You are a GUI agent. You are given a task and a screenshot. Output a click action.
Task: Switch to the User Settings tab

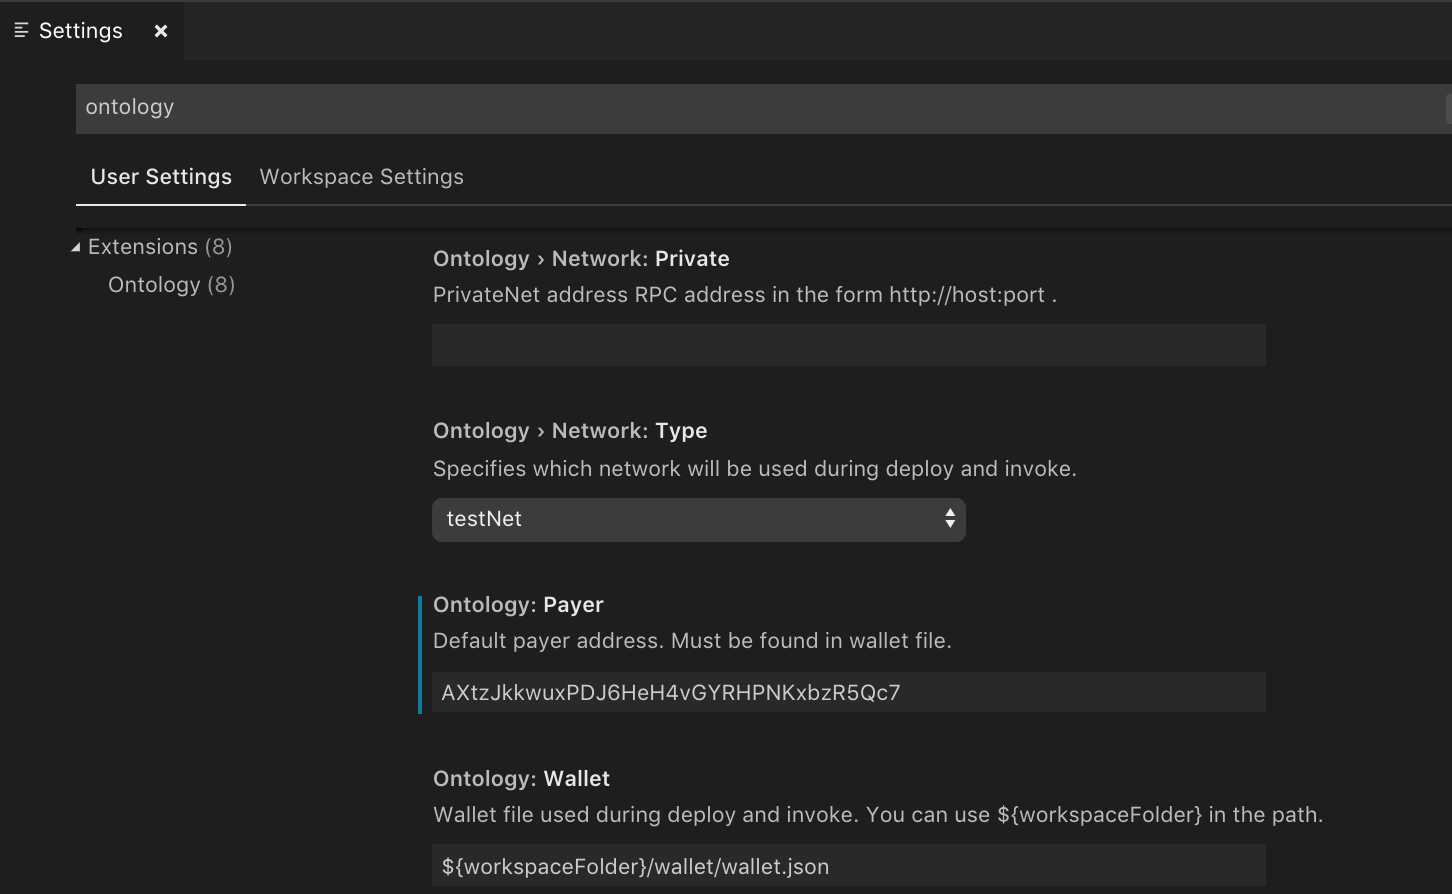point(161,177)
